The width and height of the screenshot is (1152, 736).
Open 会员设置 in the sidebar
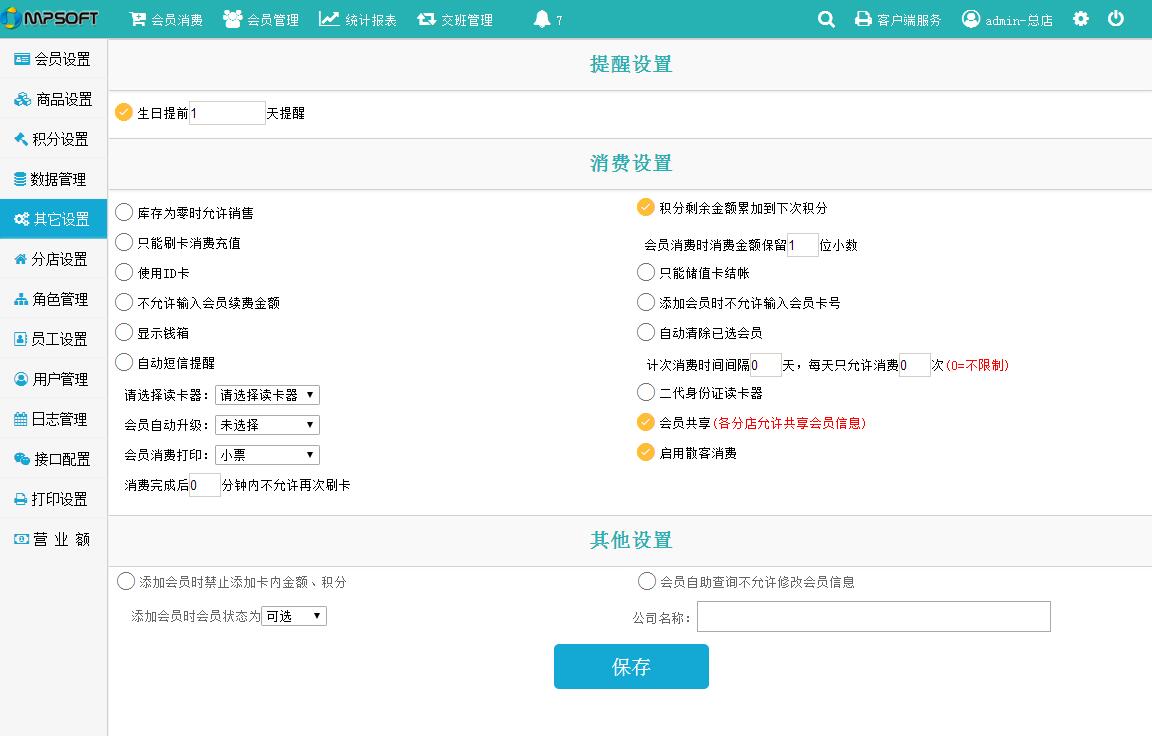(54, 59)
